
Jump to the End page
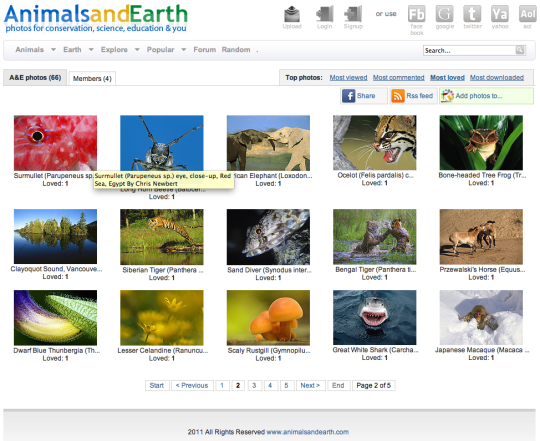tap(338, 385)
